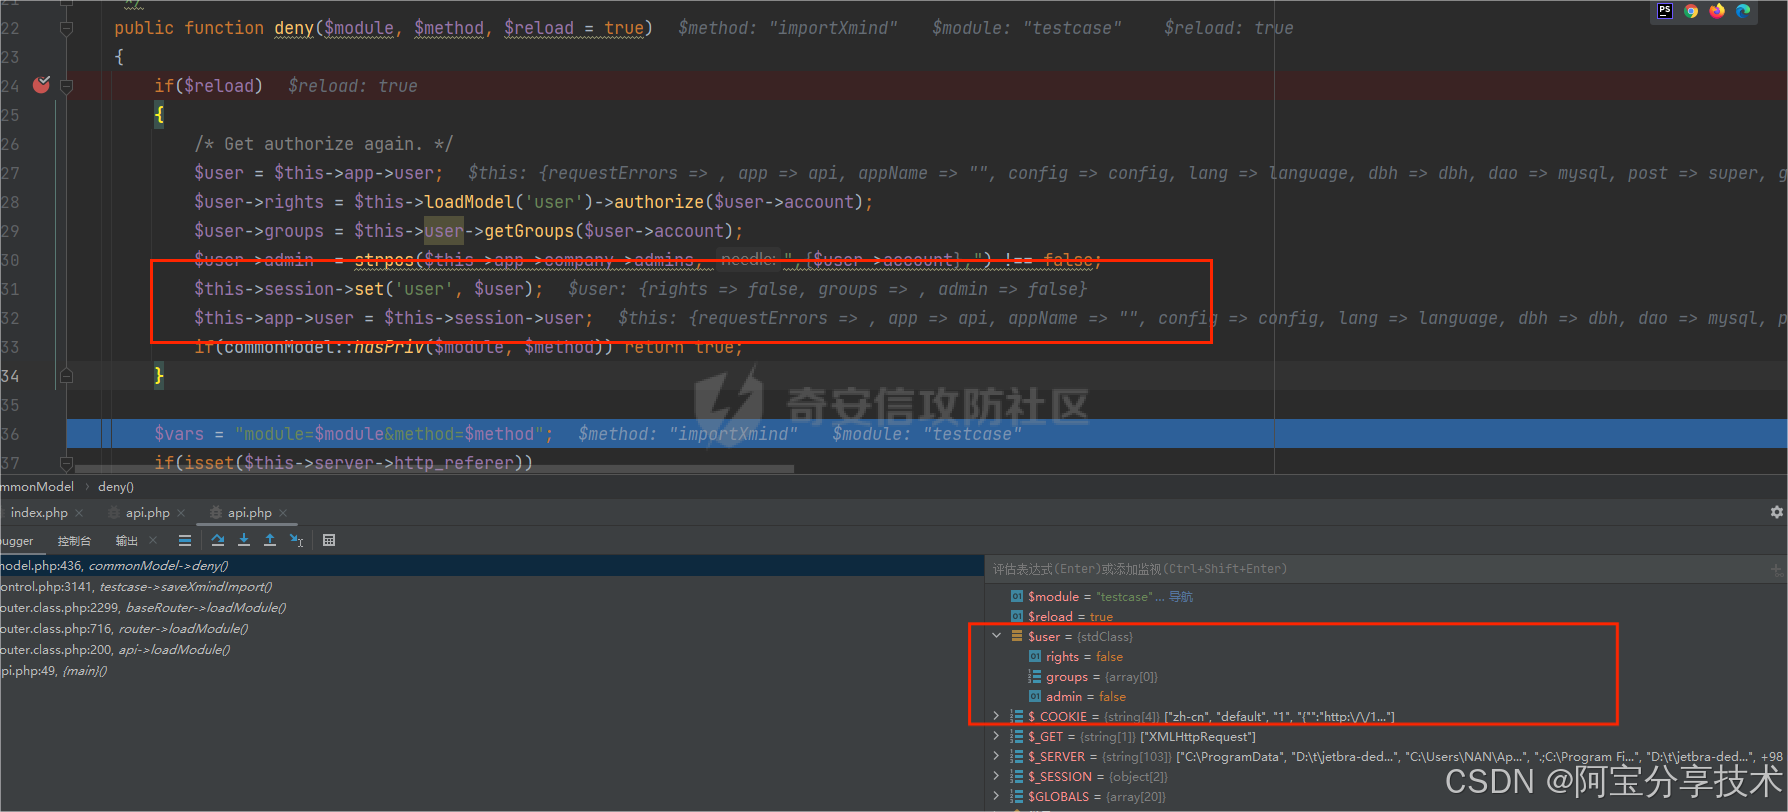Fold the if(isset block at line 37
Viewport: 1788px width, 812px height.
click(x=66, y=463)
